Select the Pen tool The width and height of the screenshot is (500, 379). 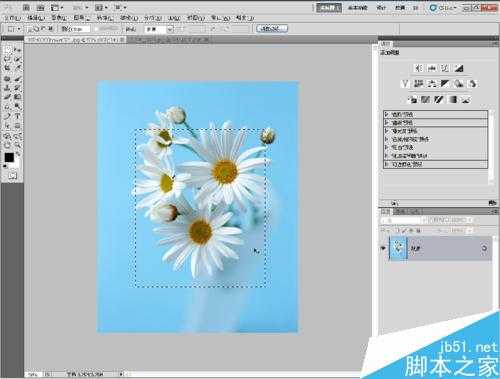click(x=7, y=117)
